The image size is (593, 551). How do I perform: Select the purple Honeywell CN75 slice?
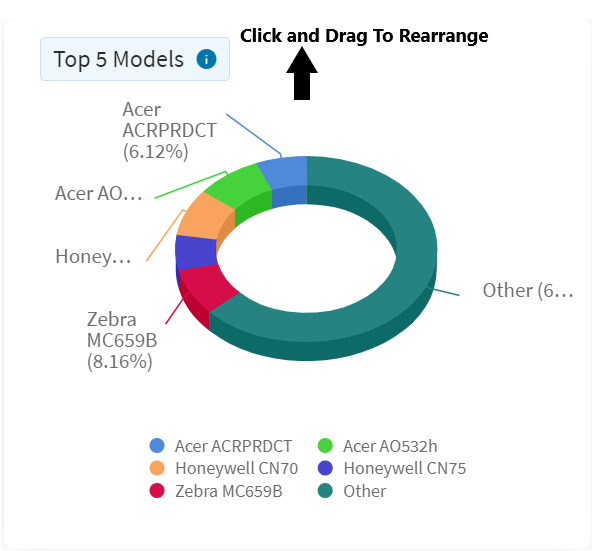click(194, 252)
